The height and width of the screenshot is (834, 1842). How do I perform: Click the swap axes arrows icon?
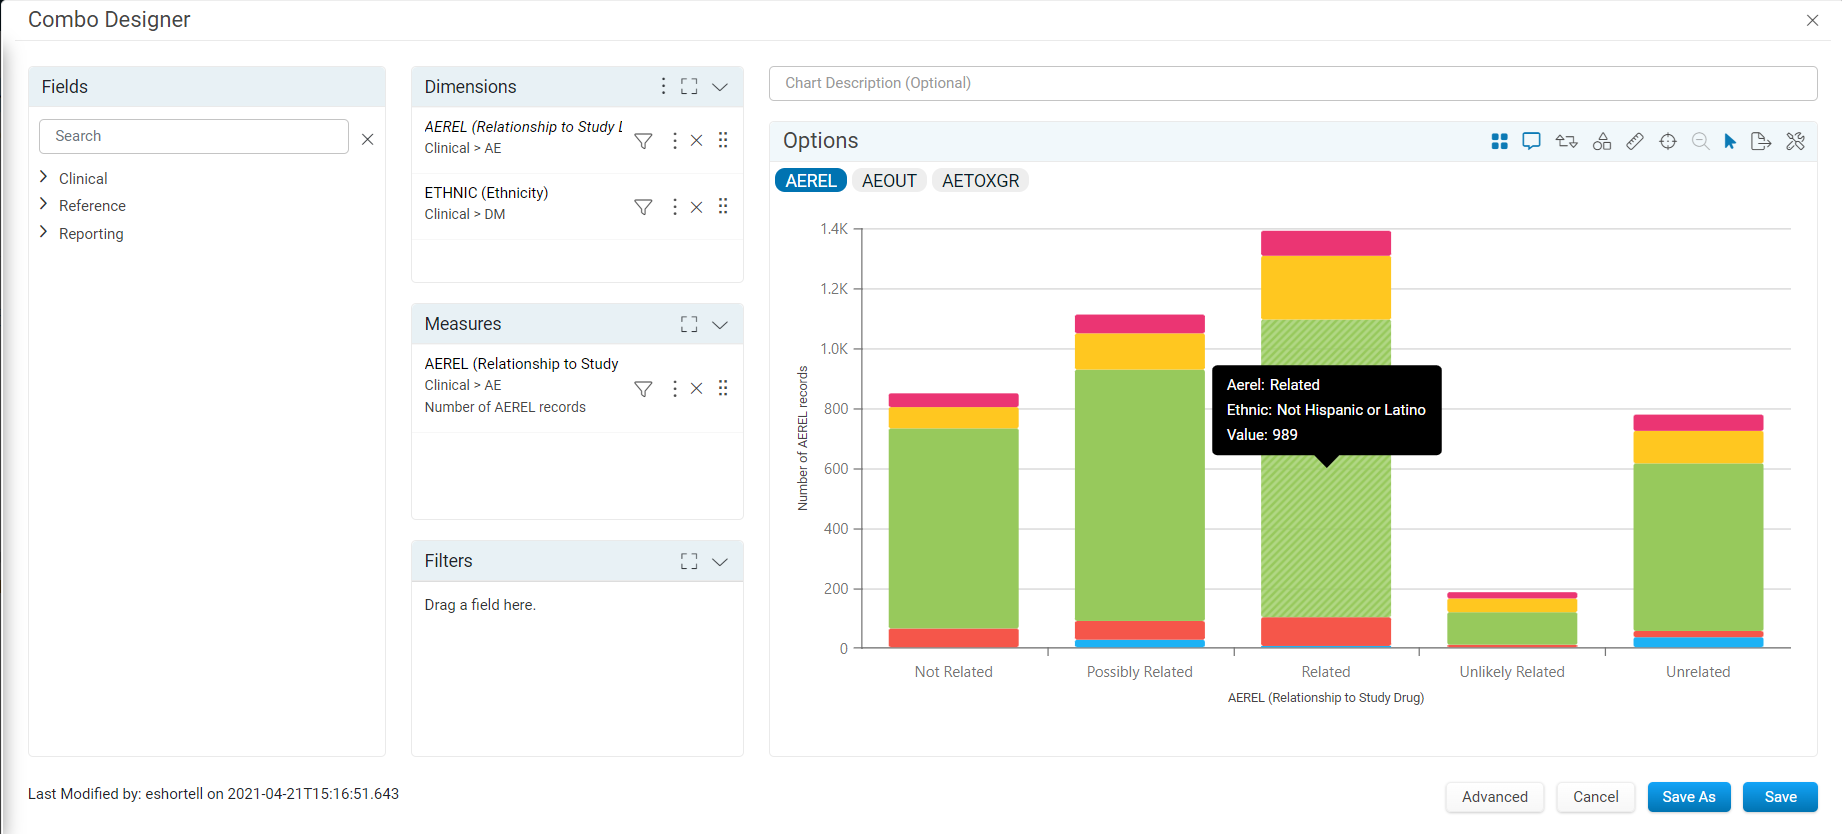pyautogui.click(x=1566, y=141)
